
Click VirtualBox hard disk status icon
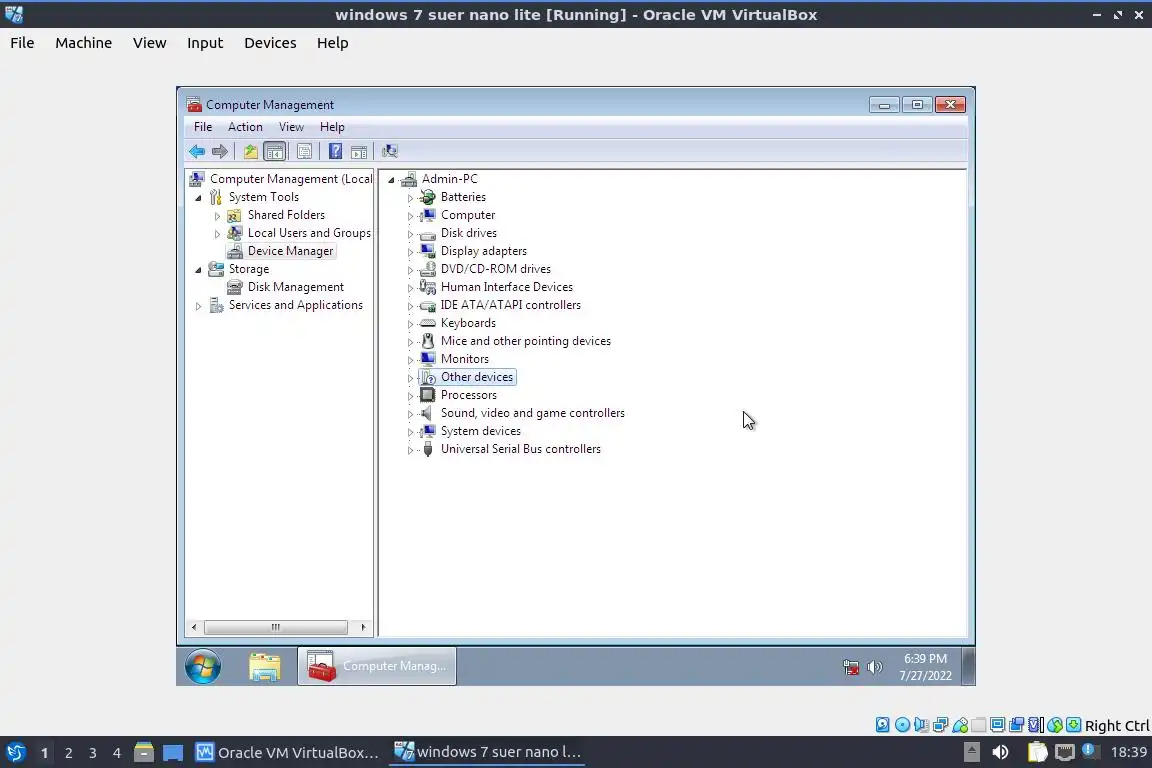pyautogui.click(x=882, y=725)
